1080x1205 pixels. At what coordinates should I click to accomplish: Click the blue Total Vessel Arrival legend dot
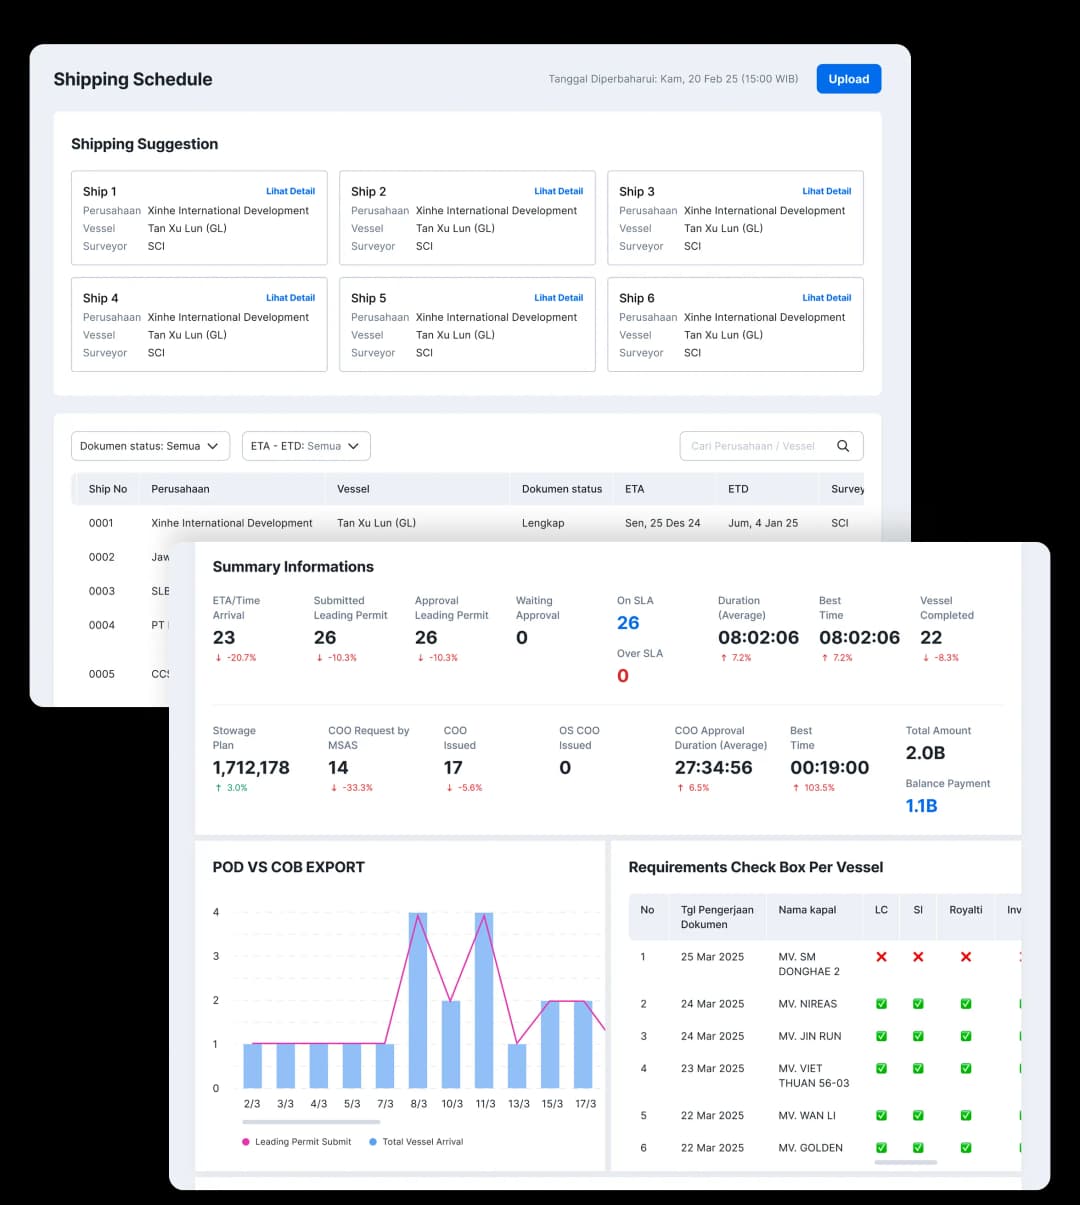[373, 1142]
